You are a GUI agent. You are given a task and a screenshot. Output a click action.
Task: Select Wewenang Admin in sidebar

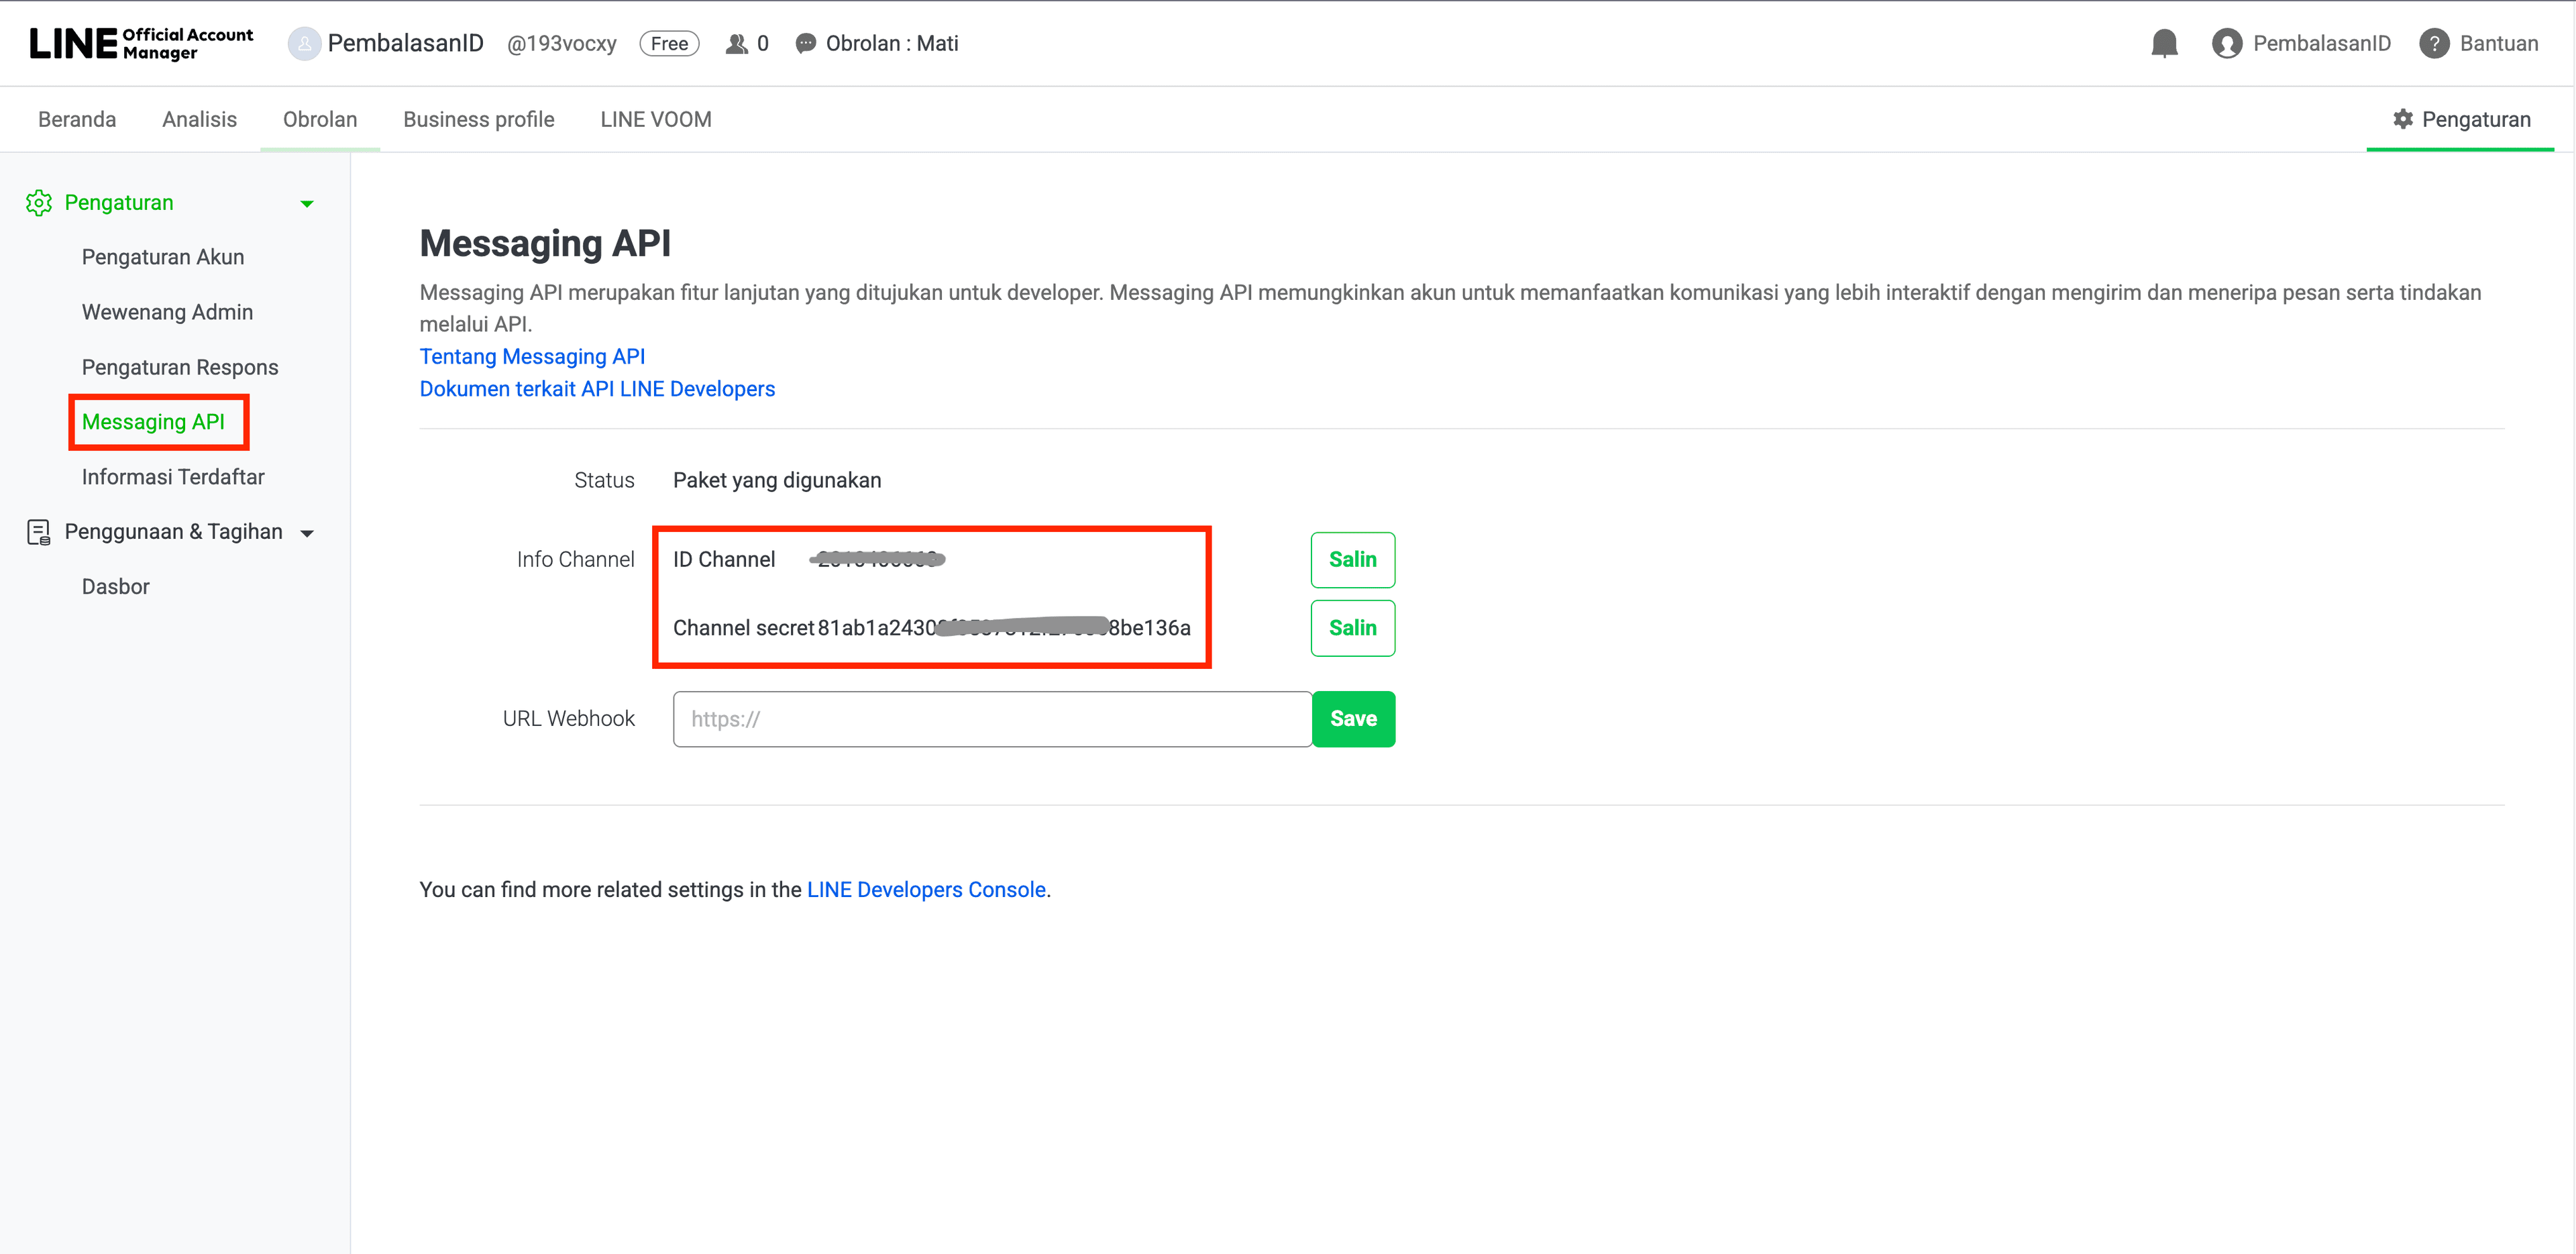pos(167,312)
